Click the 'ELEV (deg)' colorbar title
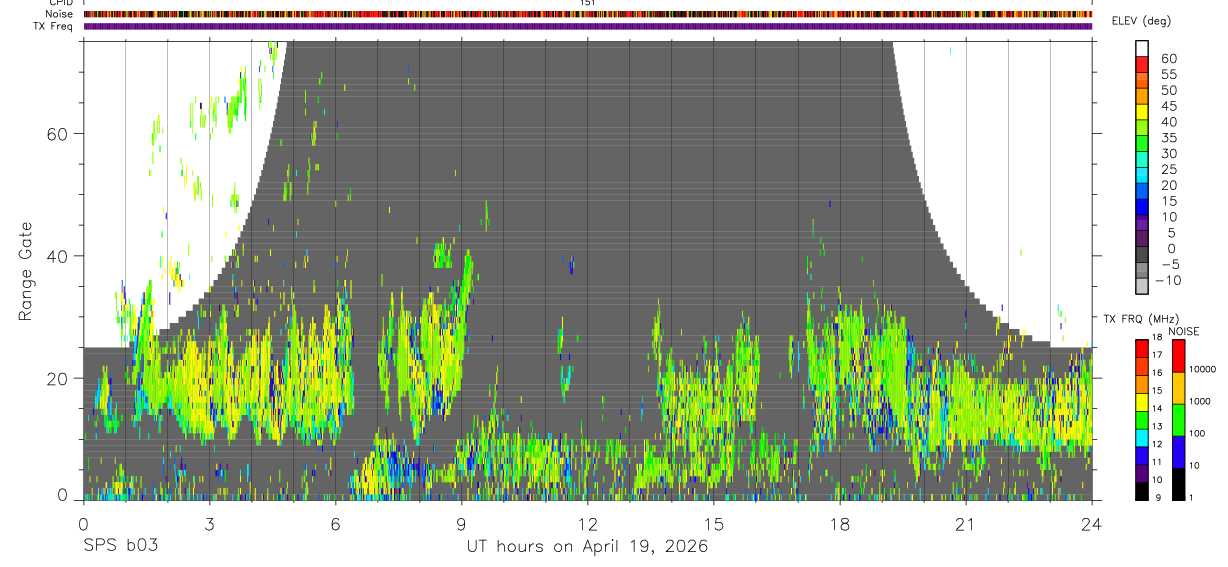This screenshot has width=1228, height=567. [x=1141, y=21]
